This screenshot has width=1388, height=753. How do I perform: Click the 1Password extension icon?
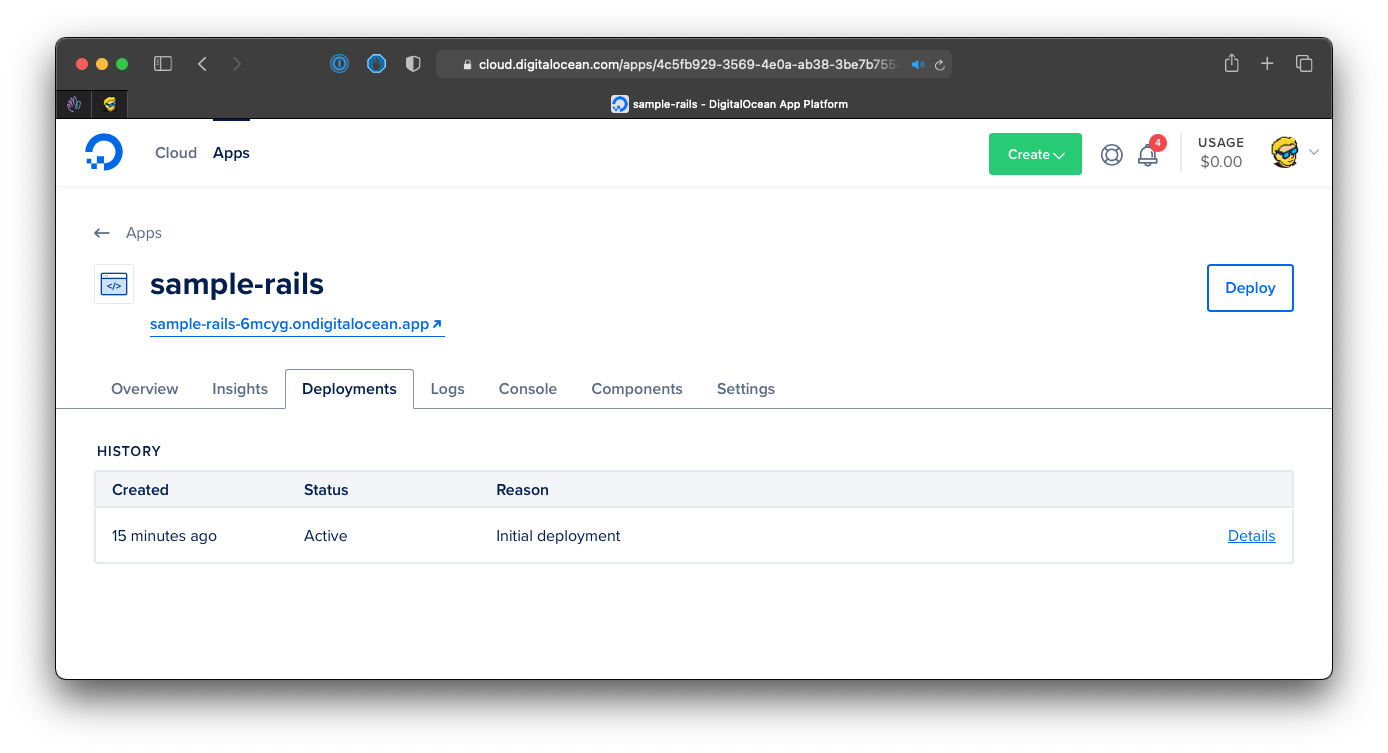(x=340, y=64)
